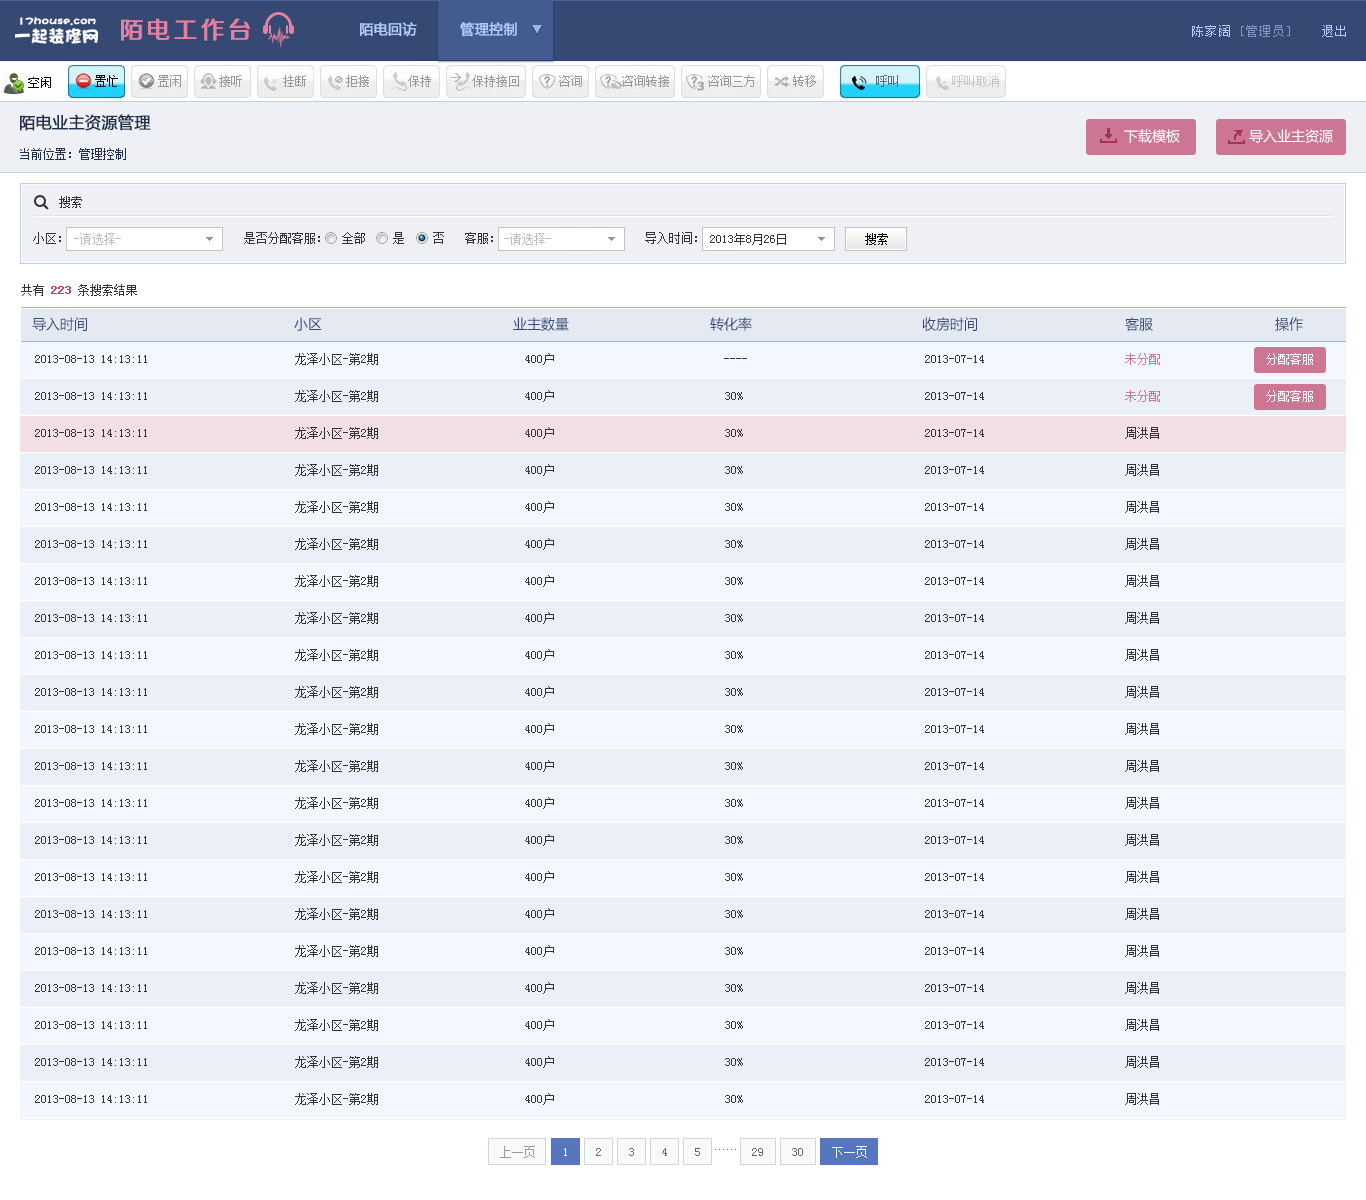Screen dimensions: 1366x1200
Task: Go to page 4
Action: (x=664, y=1152)
